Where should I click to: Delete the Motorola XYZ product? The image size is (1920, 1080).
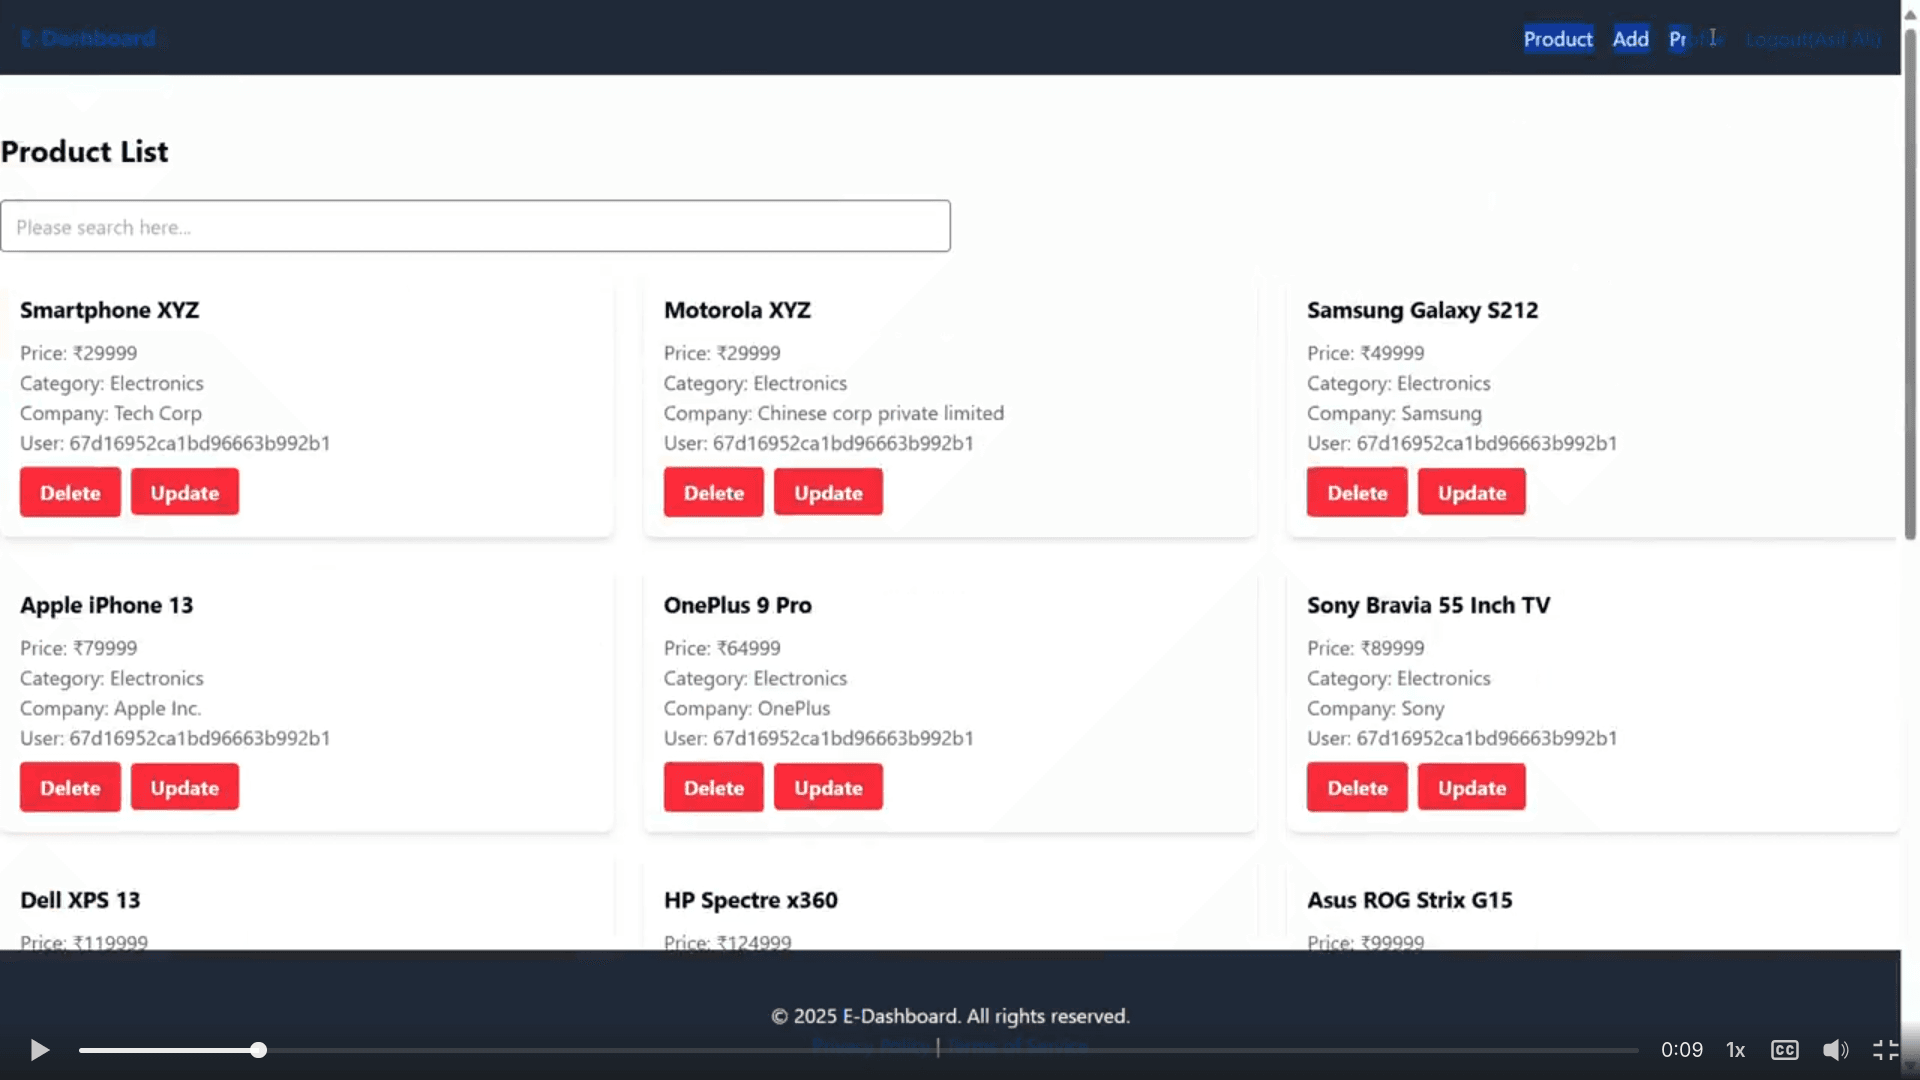click(714, 492)
